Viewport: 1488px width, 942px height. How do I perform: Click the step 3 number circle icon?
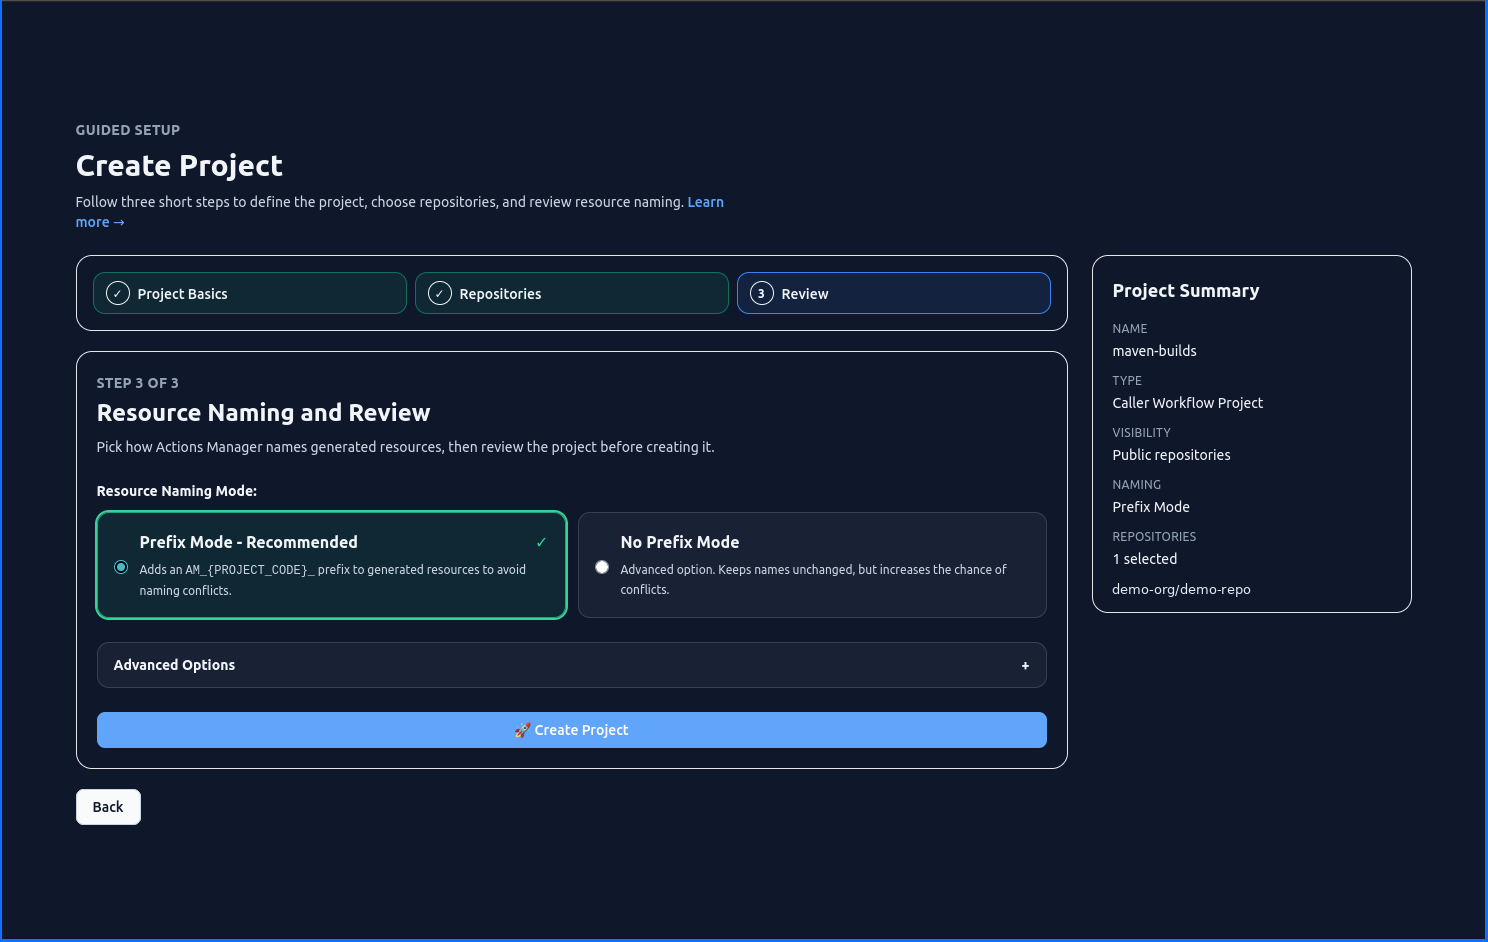762,293
